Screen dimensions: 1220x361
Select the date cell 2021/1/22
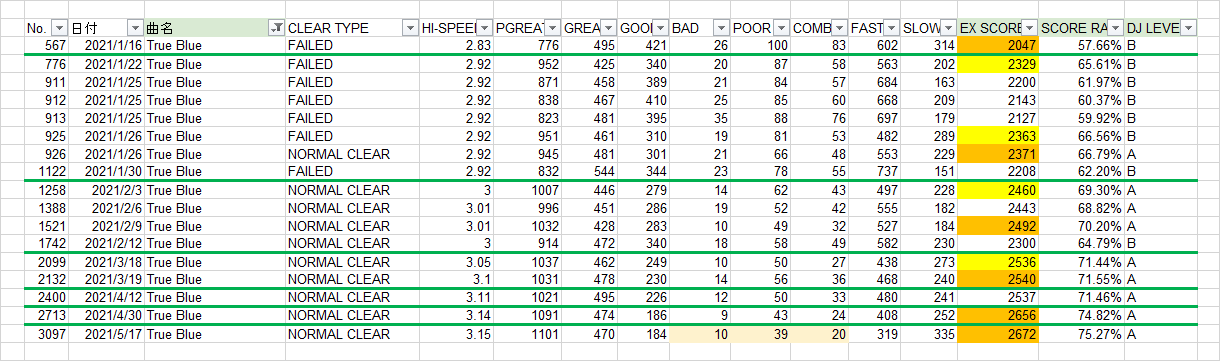(106, 65)
